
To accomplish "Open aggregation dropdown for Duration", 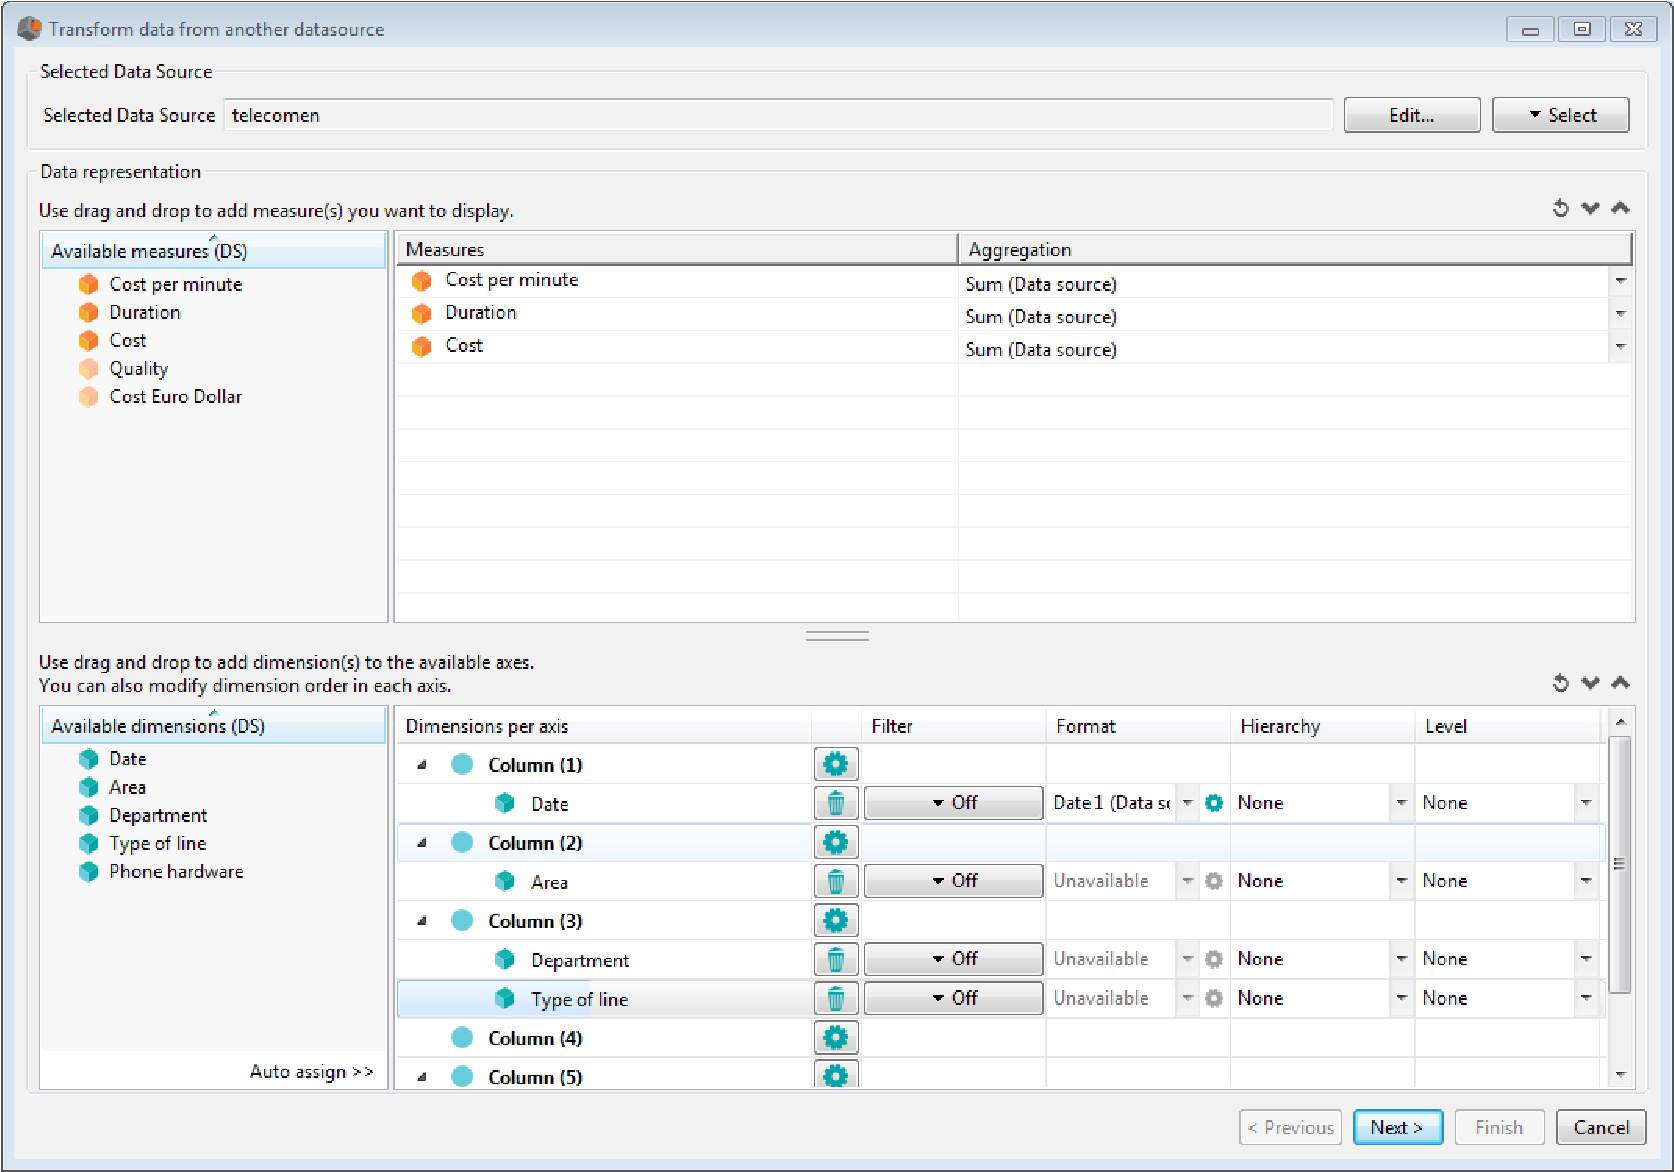I will pos(1620,314).
